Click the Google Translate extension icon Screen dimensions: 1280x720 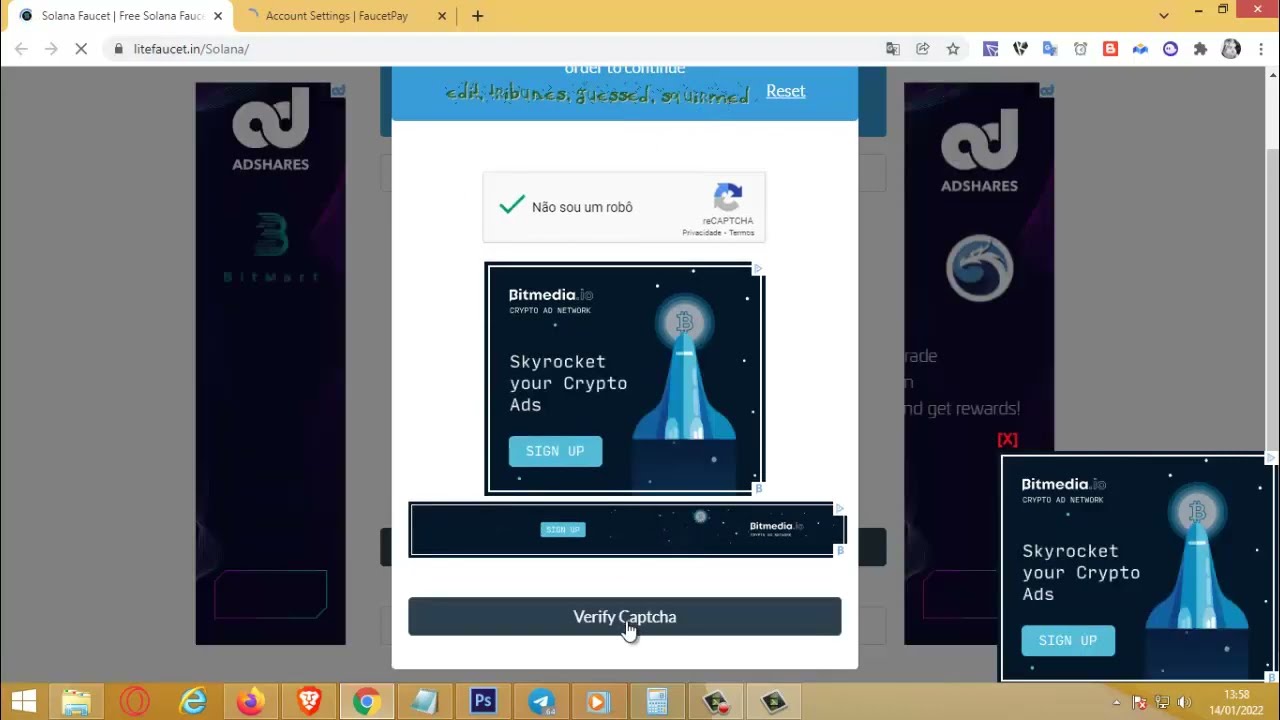1050,48
